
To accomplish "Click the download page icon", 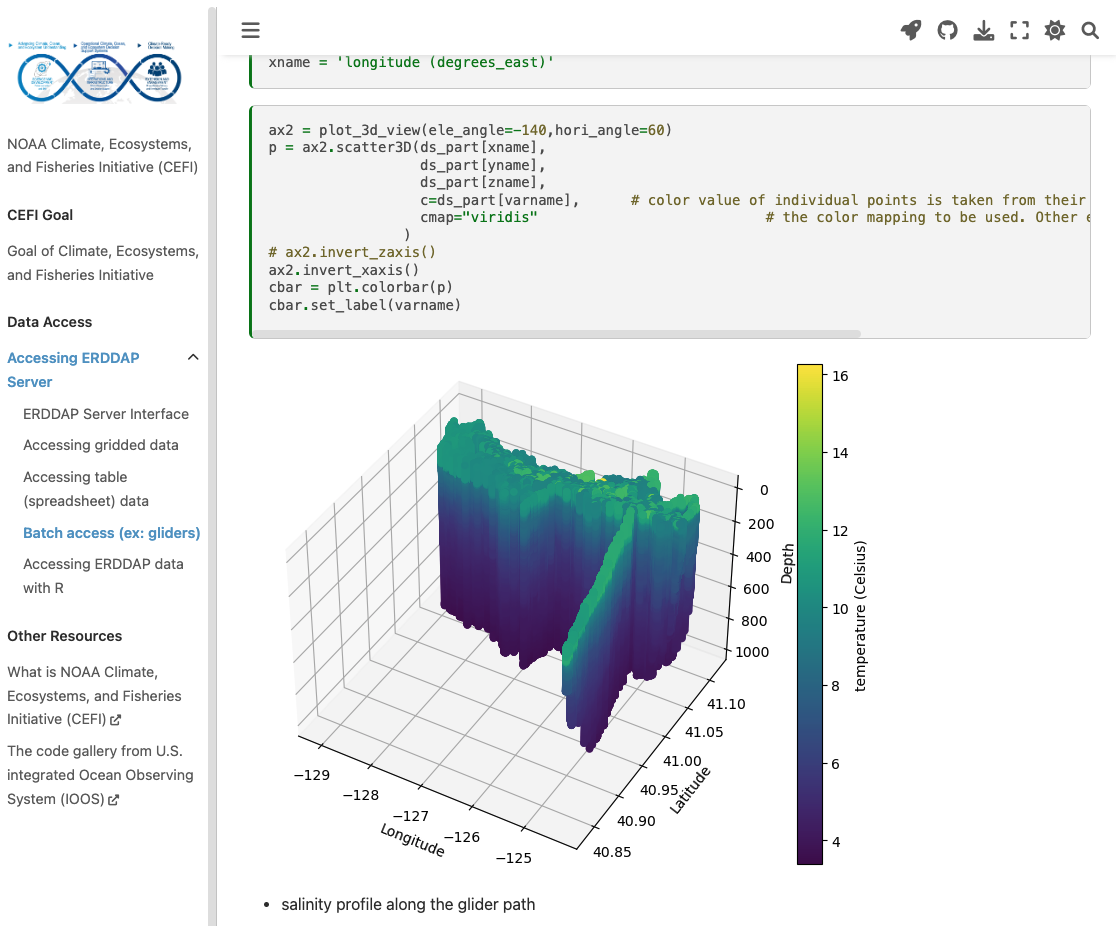I will (984, 30).
